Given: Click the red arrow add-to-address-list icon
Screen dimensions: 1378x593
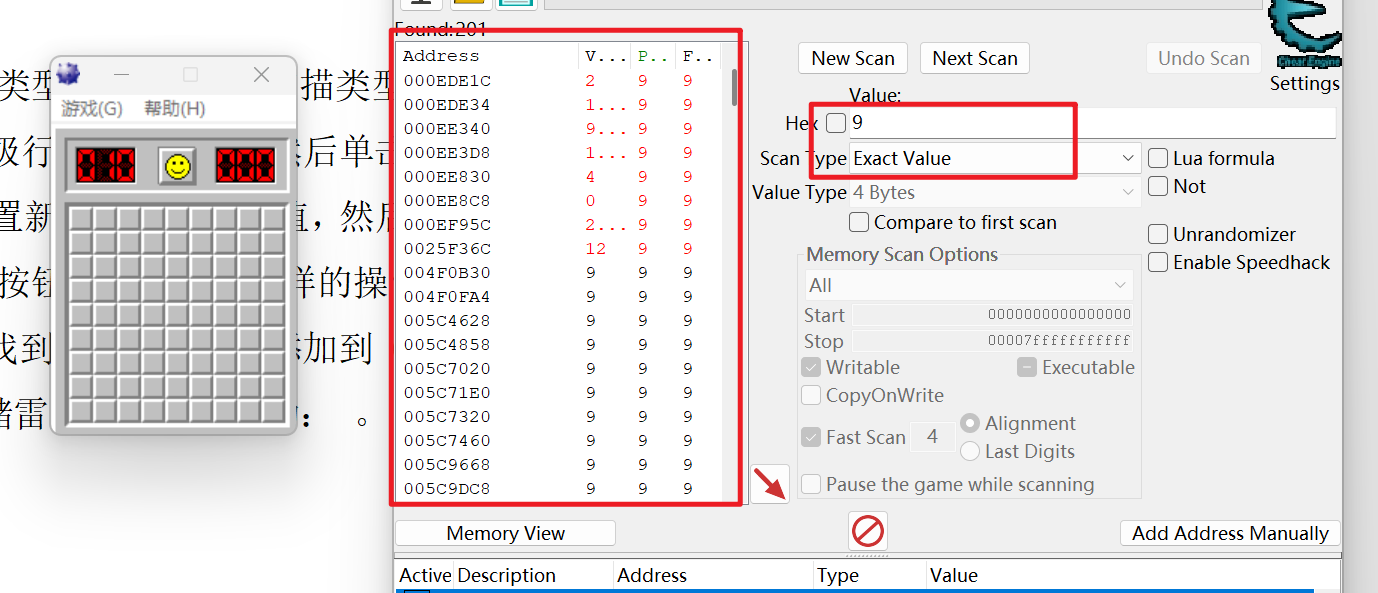Looking at the screenshot, I should click(x=770, y=484).
